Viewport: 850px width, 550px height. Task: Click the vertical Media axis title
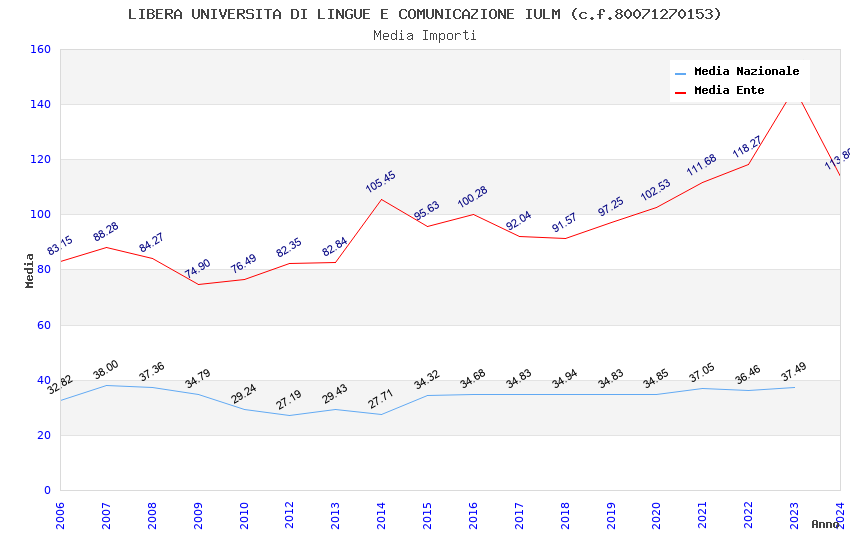[x=29, y=270]
